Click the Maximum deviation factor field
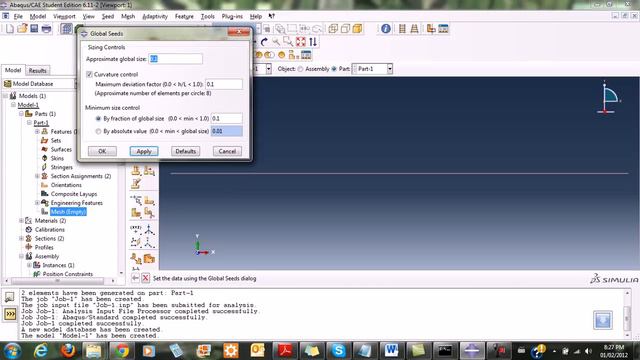This screenshot has height=360, width=640. [x=224, y=84]
